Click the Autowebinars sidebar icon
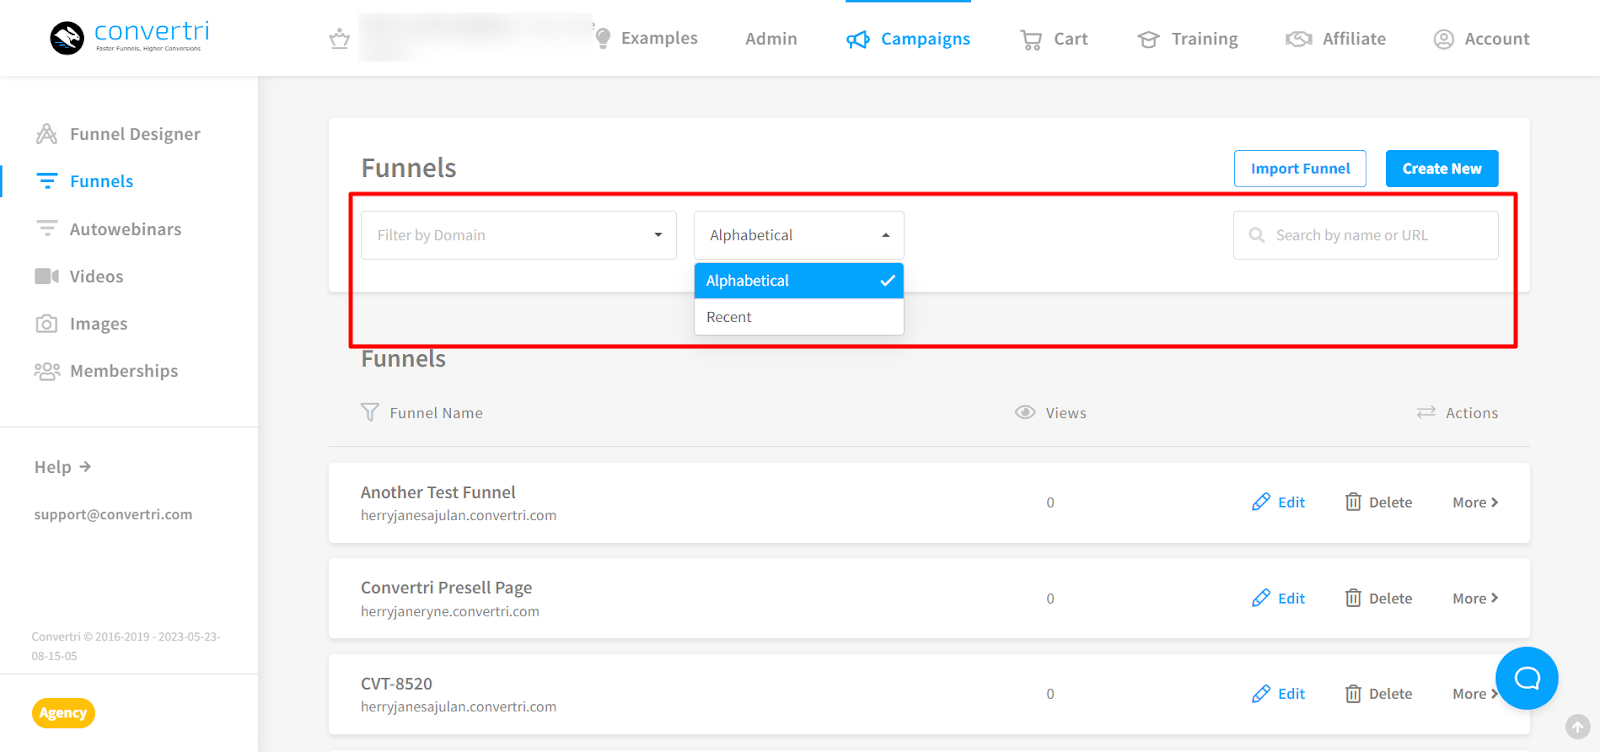The width and height of the screenshot is (1600, 752). coord(47,228)
